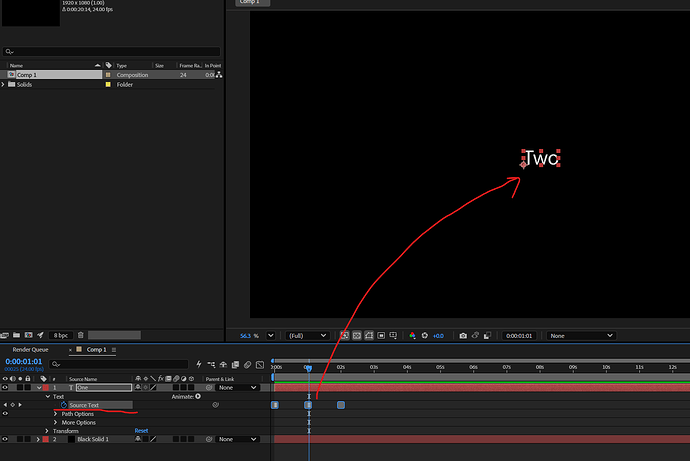Go to previous Source Text keyframe

point(5,405)
